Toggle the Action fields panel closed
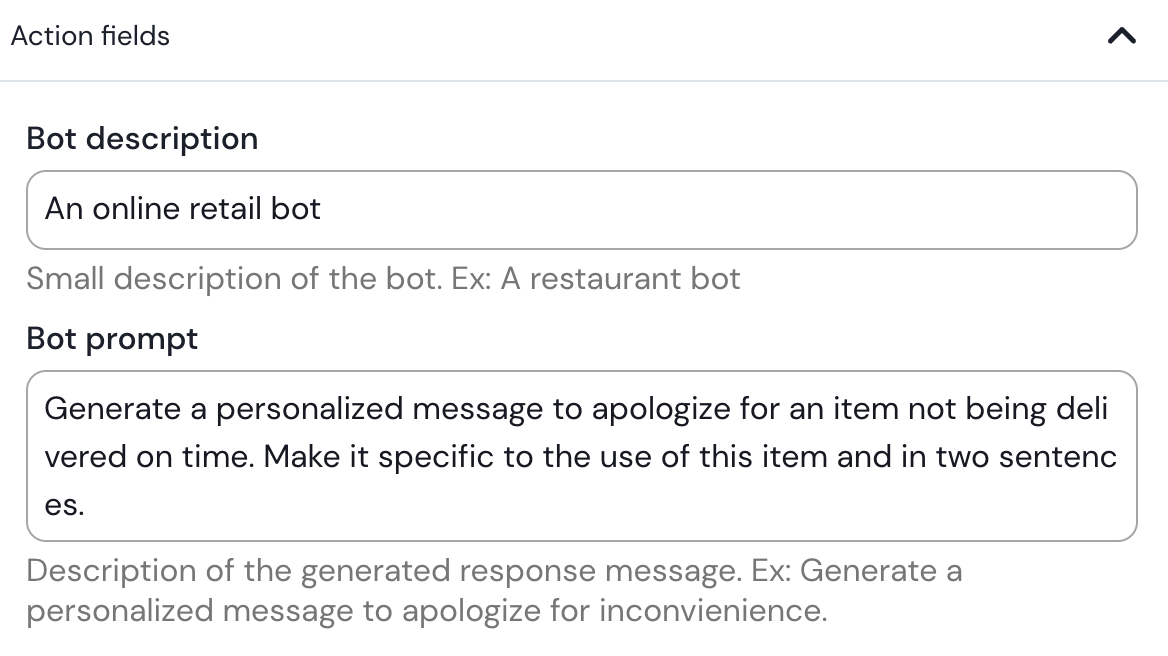 [x=1122, y=36]
